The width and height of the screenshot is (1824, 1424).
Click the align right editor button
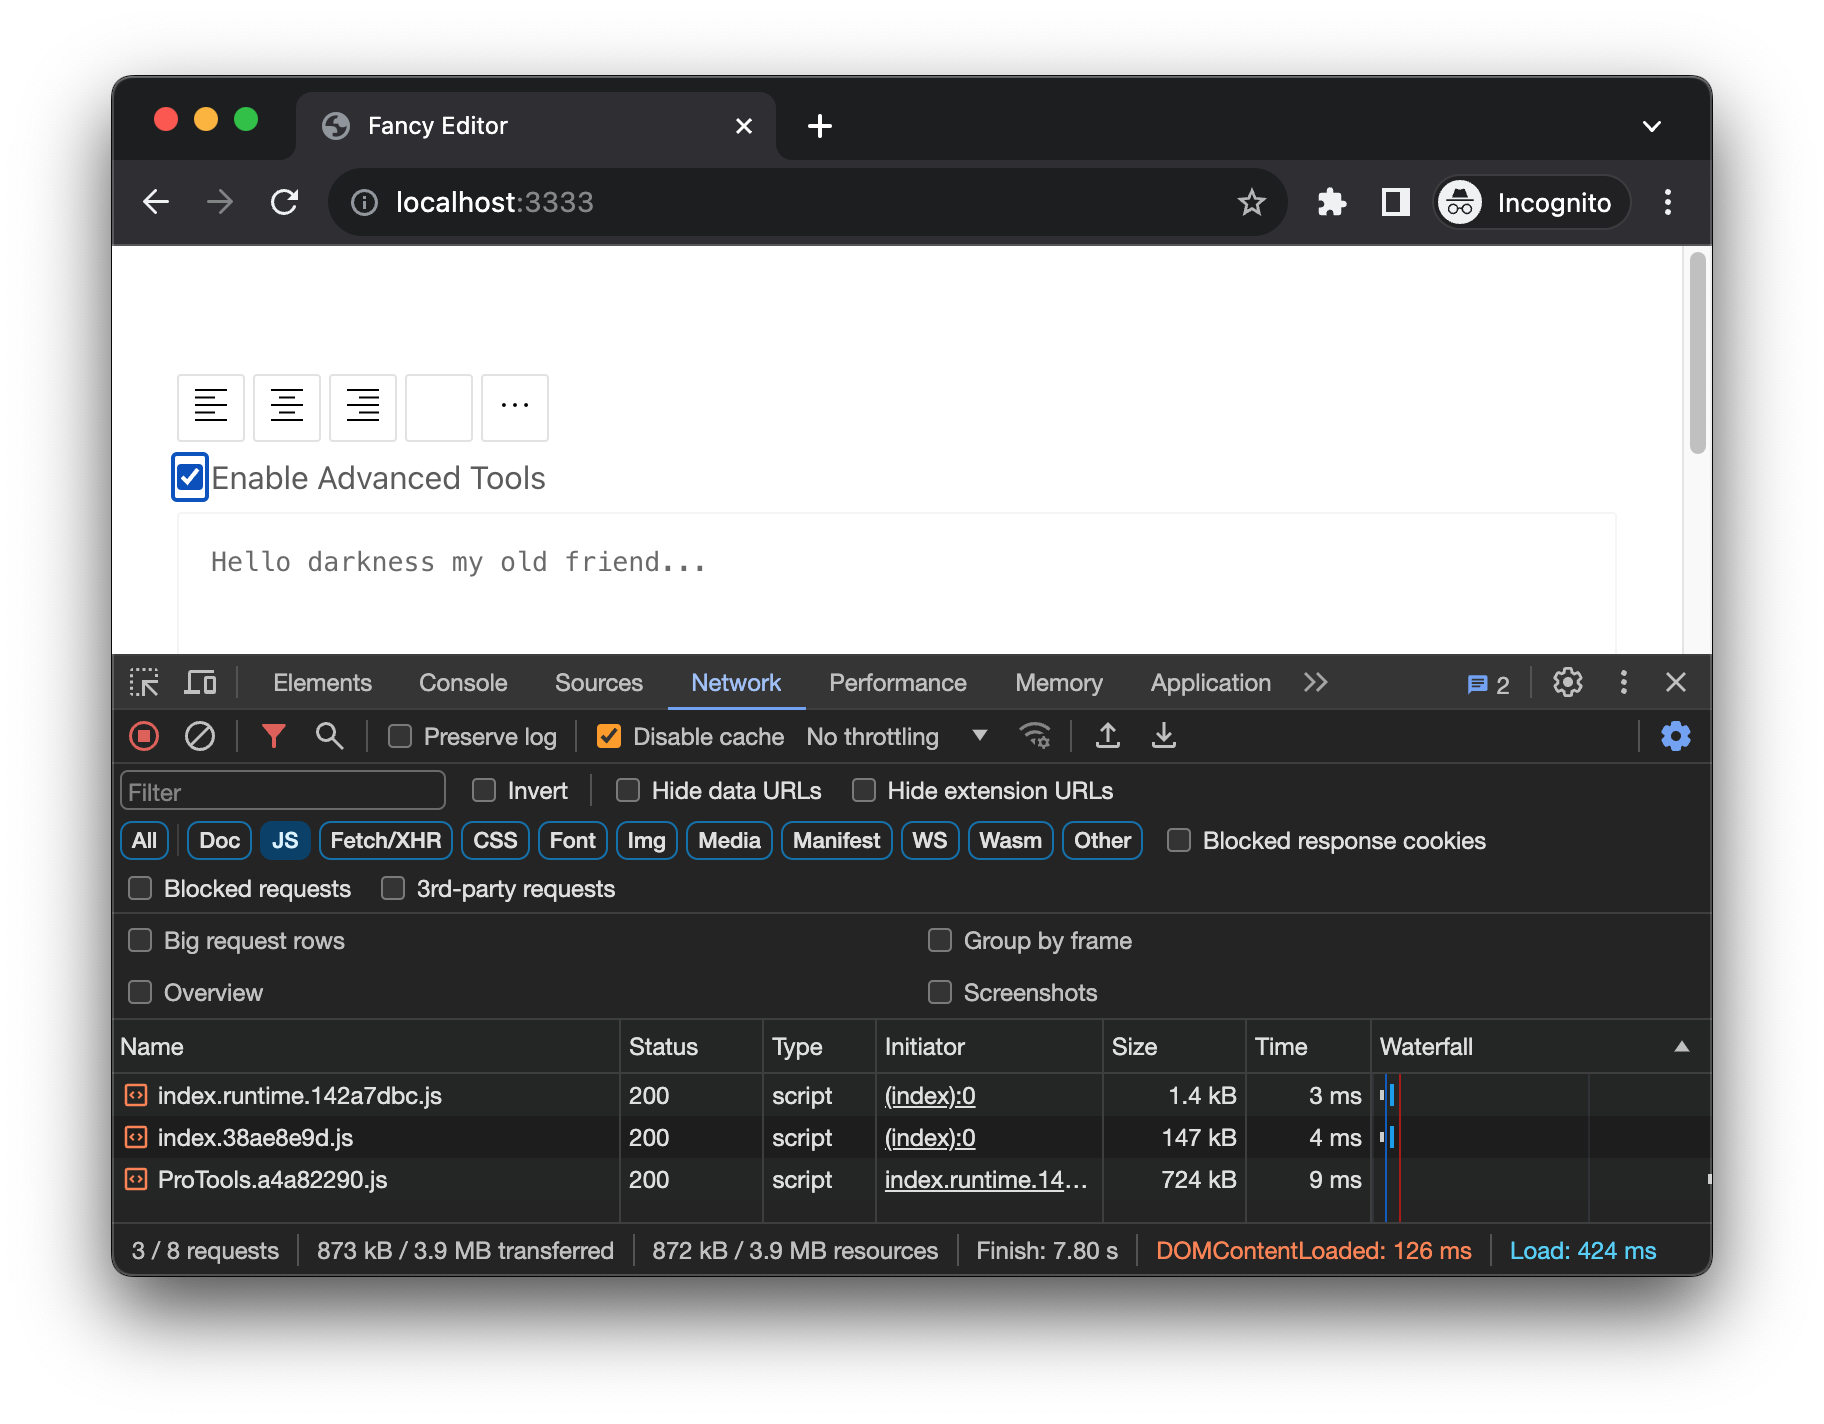[x=363, y=407]
